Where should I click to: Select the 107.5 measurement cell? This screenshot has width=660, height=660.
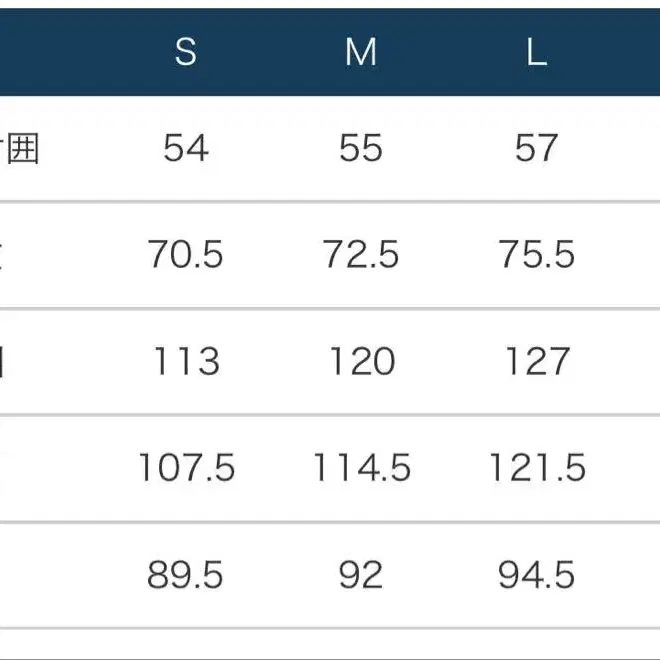click(x=186, y=467)
